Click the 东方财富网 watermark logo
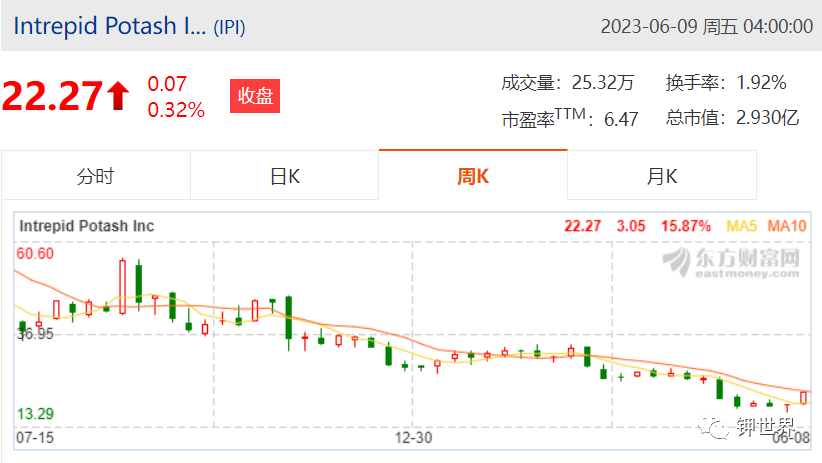The width and height of the screenshot is (822, 463). [731, 262]
